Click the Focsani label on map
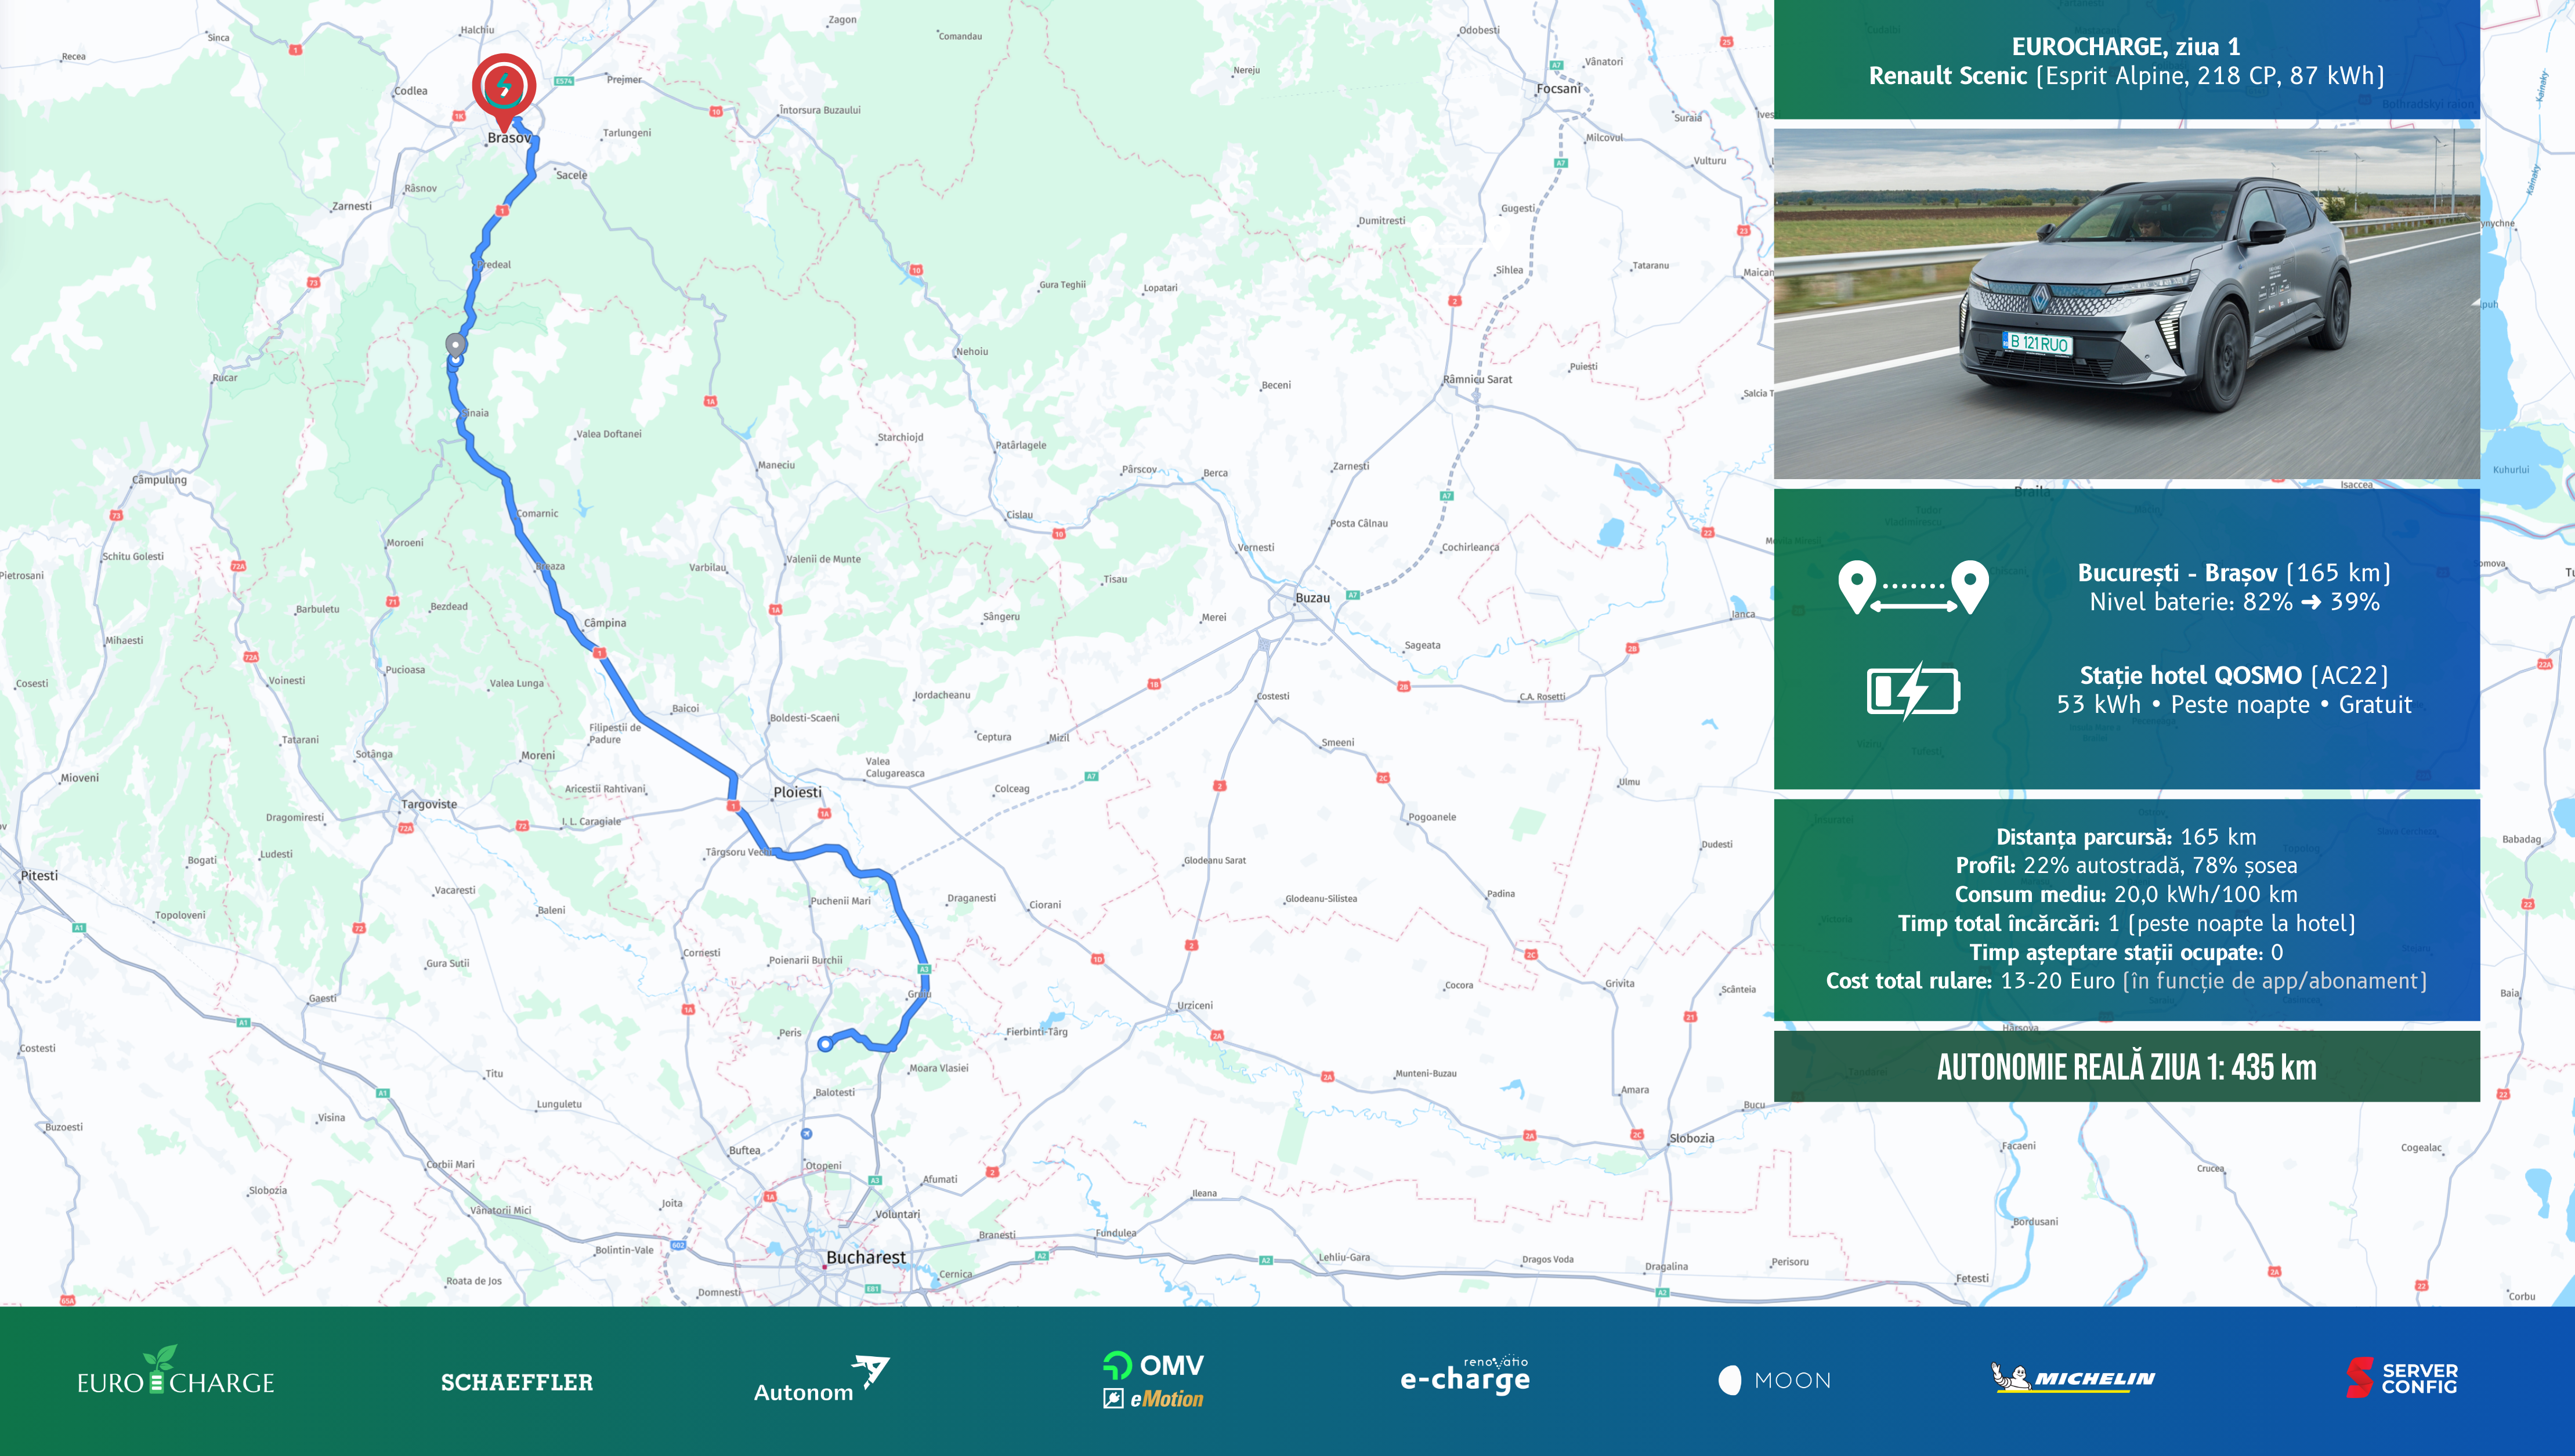Viewport: 2575px width, 1456px height. click(1558, 89)
